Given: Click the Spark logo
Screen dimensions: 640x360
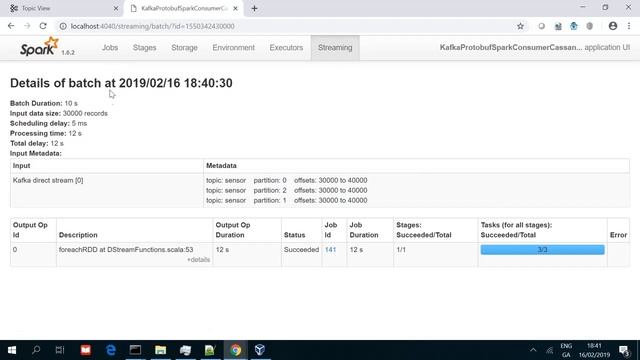Looking at the screenshot, I should [40, 47].
